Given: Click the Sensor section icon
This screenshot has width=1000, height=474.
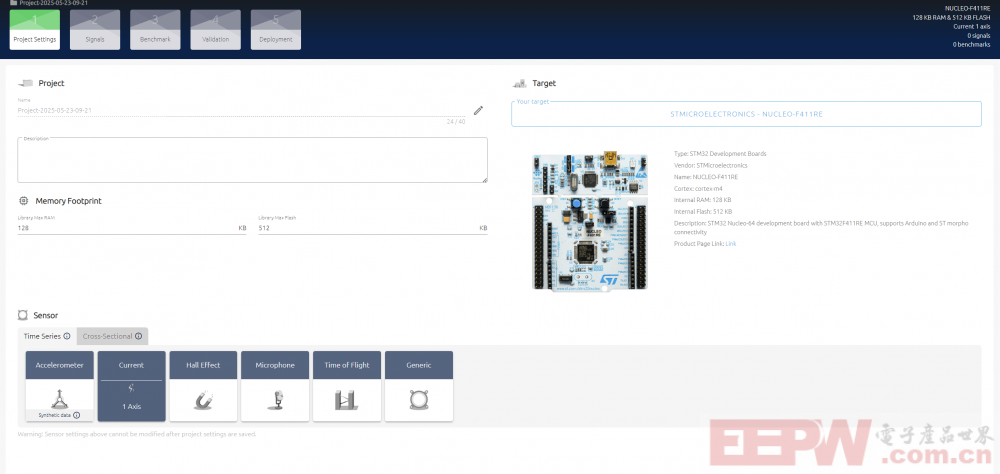Looking at the screenshot, I should (23, 315).
